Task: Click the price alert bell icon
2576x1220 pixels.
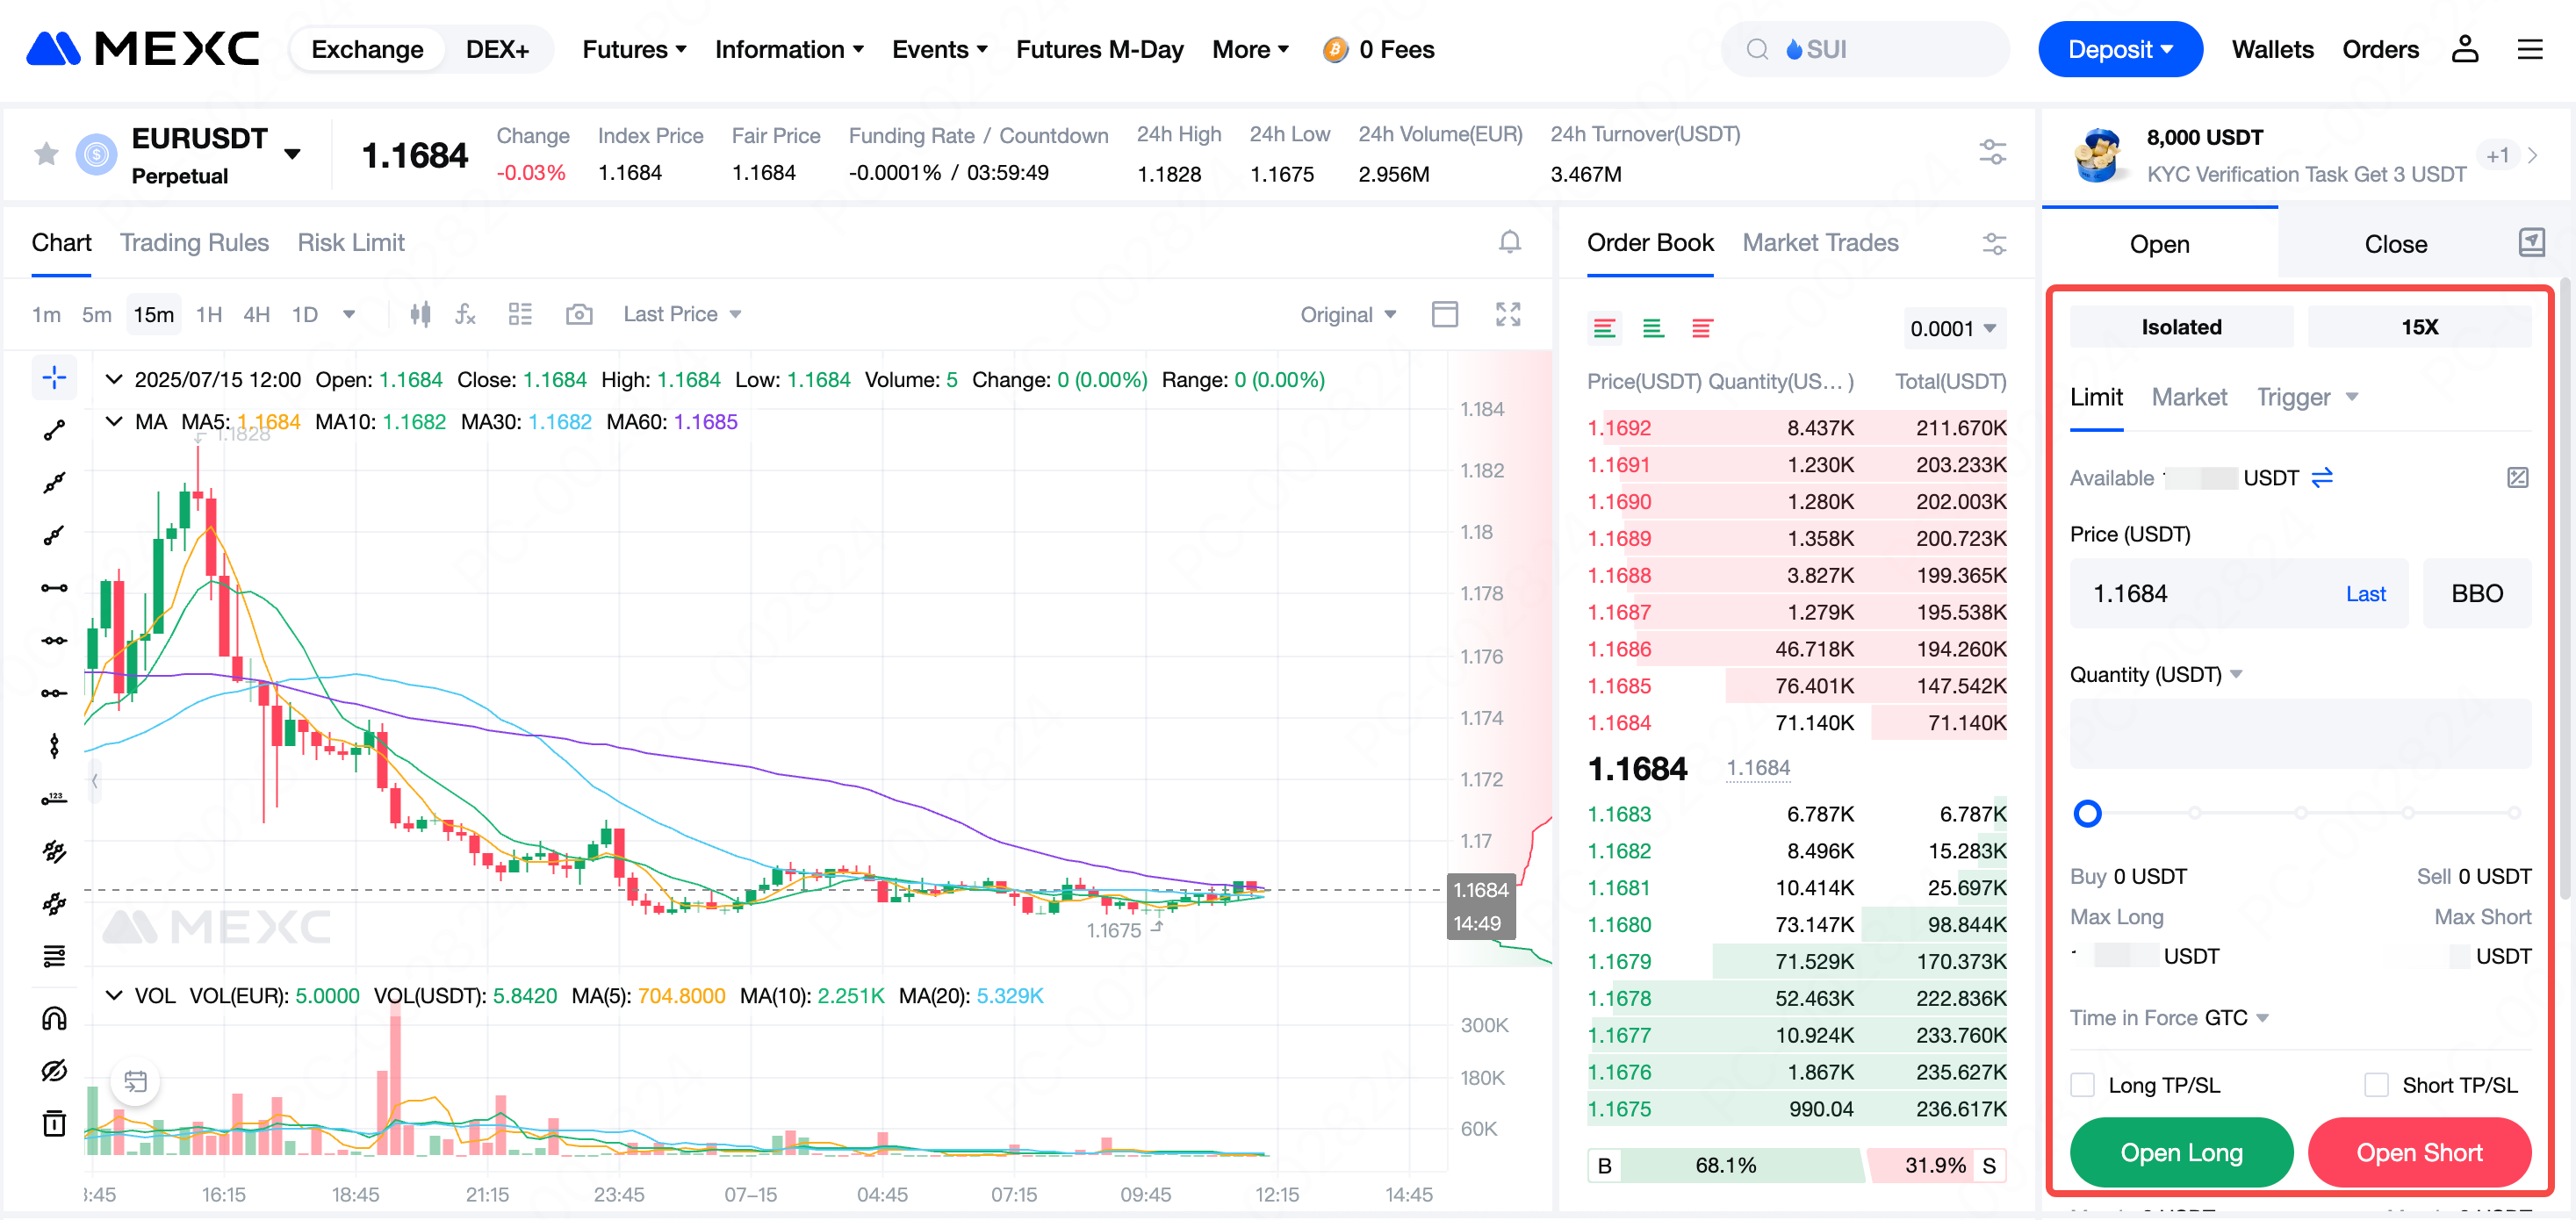Action: pyautogui.click(x=1509, y=242)
